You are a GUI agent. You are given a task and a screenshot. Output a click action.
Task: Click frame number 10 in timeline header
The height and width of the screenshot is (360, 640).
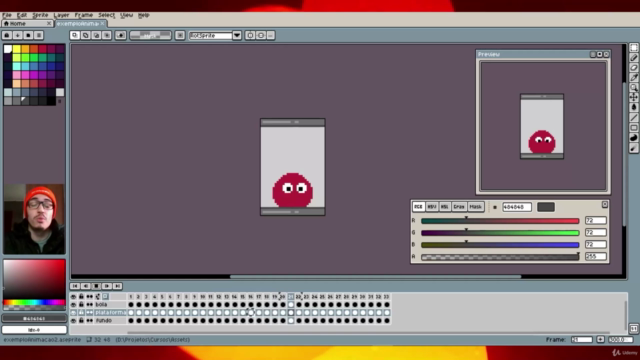(x=202, y=297)
